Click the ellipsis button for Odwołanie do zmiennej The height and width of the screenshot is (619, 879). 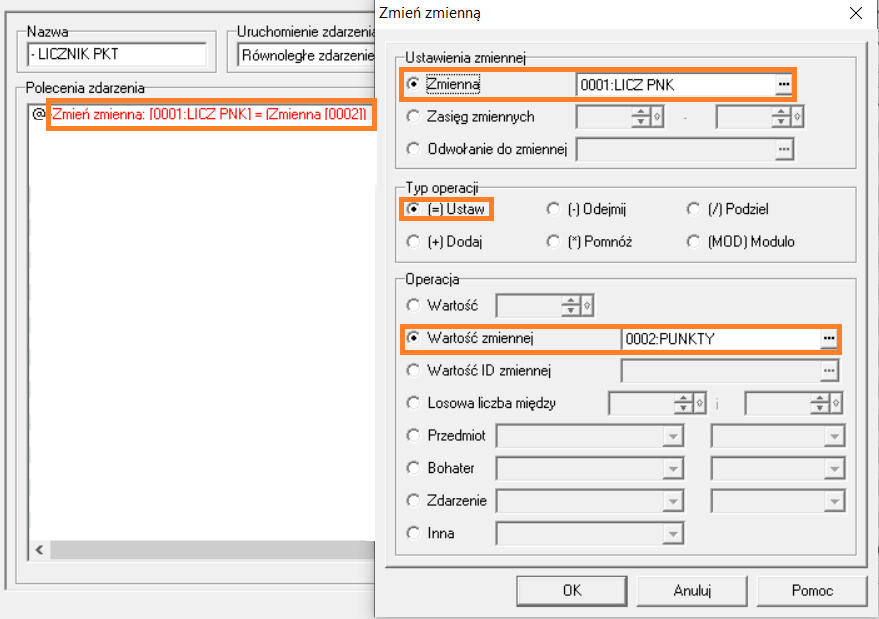[x=783, y=149]
